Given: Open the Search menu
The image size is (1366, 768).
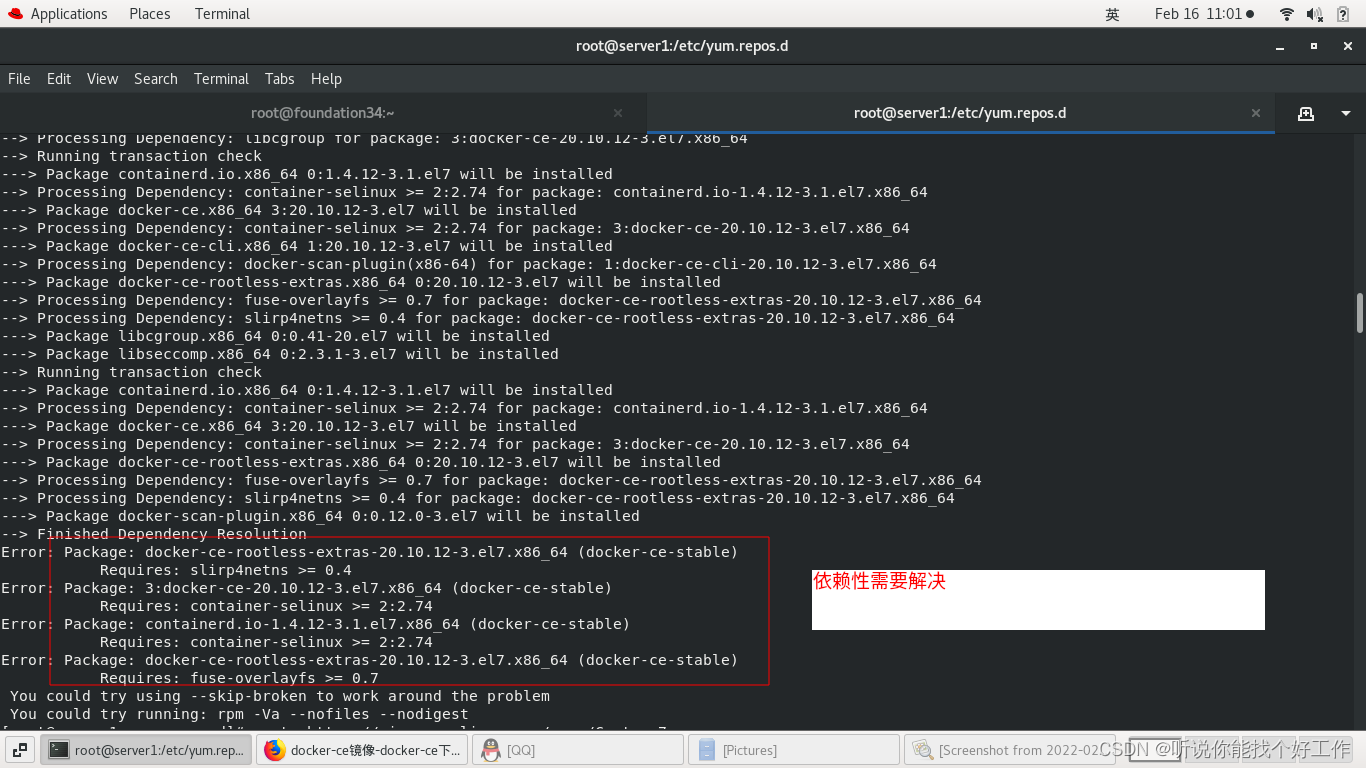Looking at the screenshot, I should [x=156, y=79].
